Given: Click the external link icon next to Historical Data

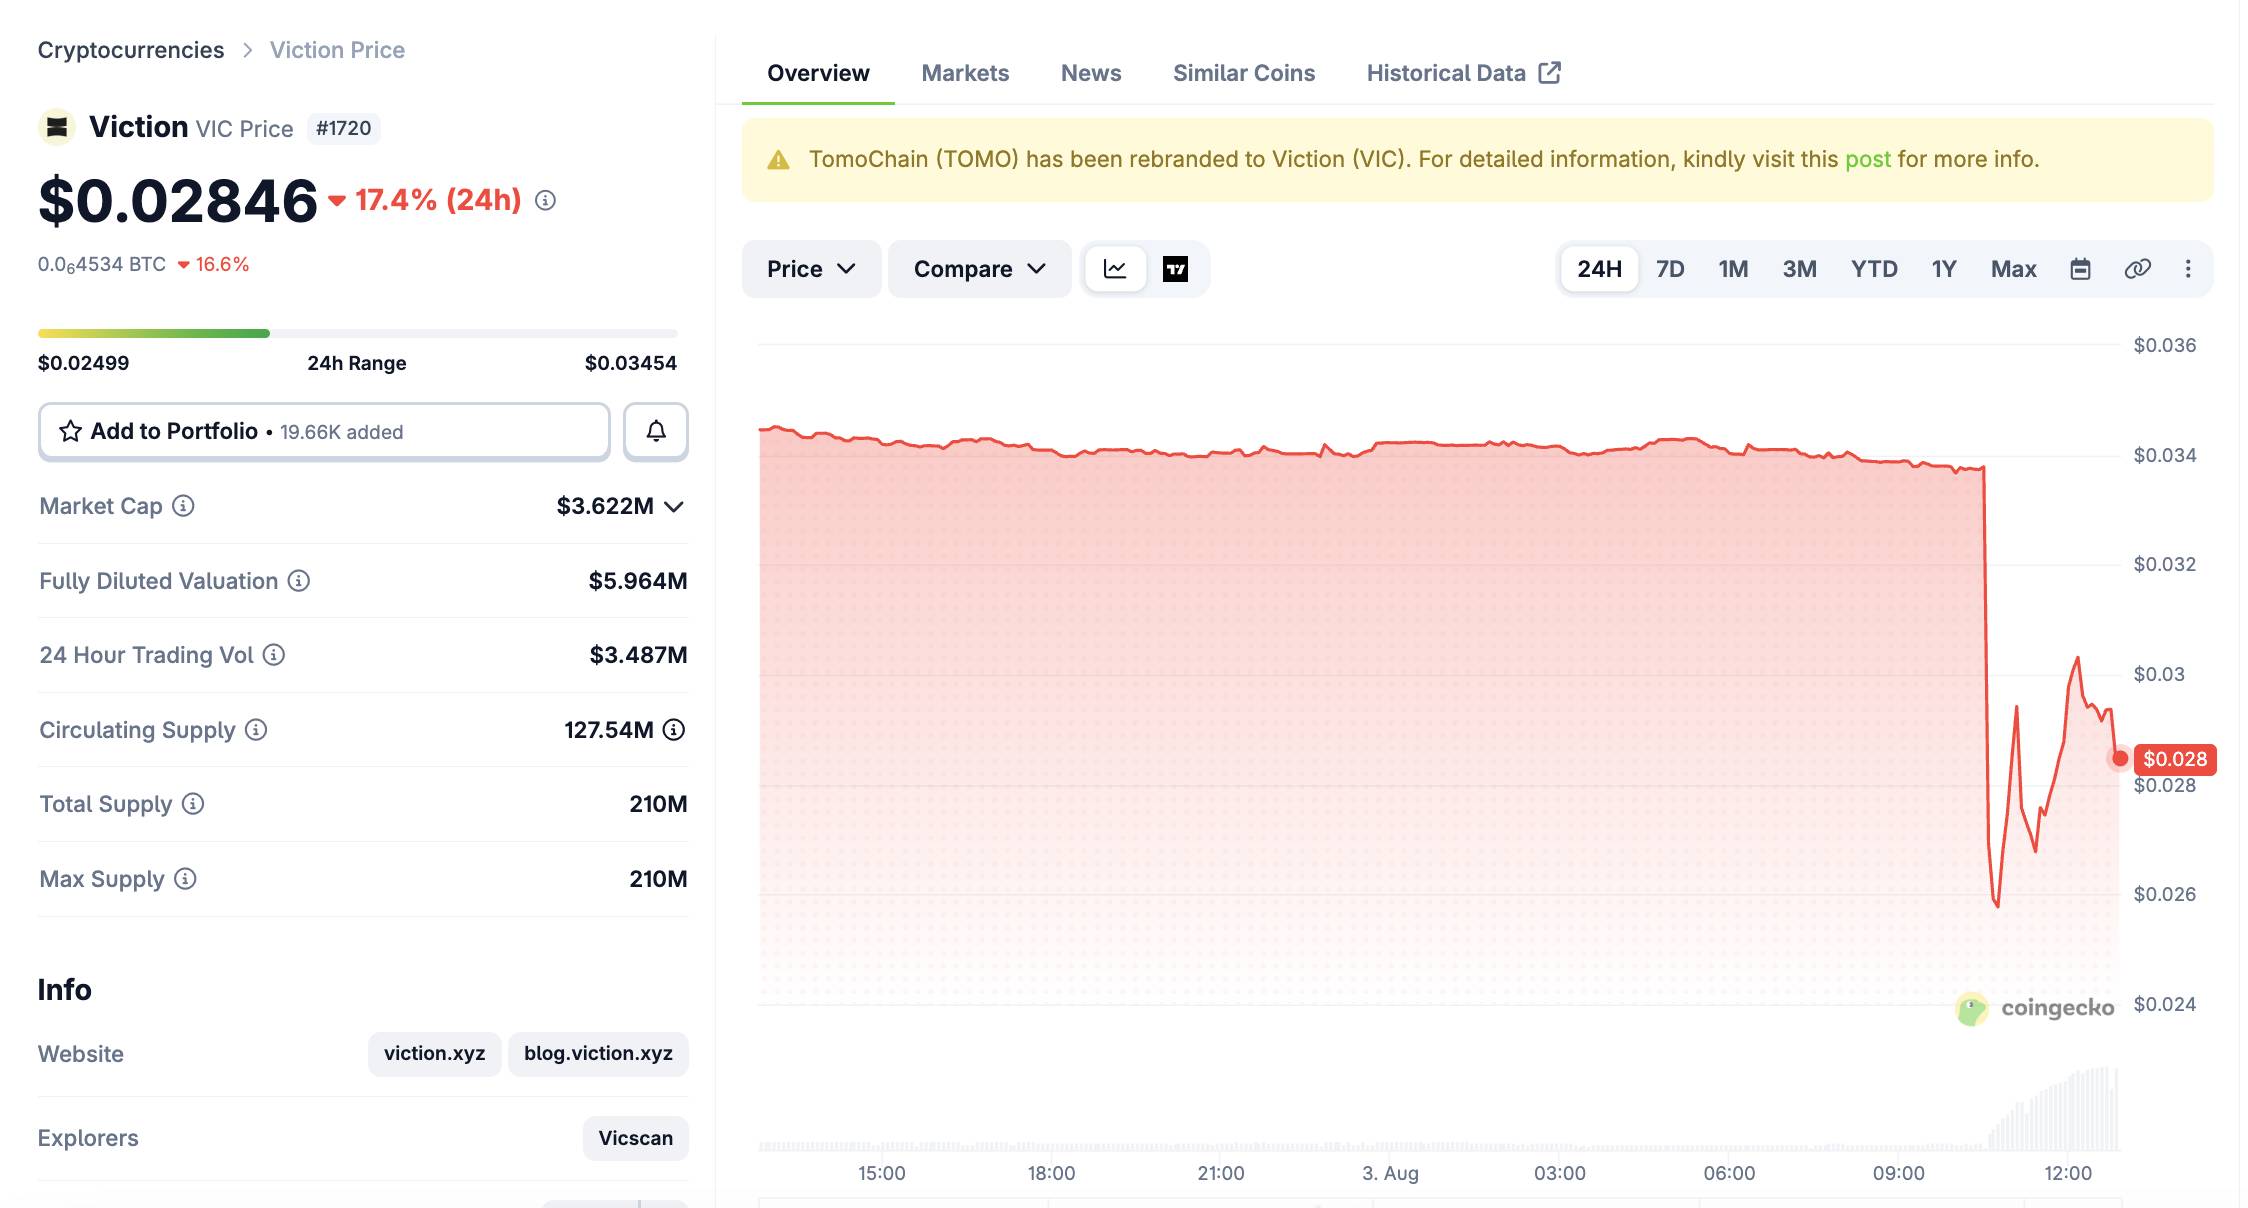Looking at the screenshot, I should (1549, 72).
